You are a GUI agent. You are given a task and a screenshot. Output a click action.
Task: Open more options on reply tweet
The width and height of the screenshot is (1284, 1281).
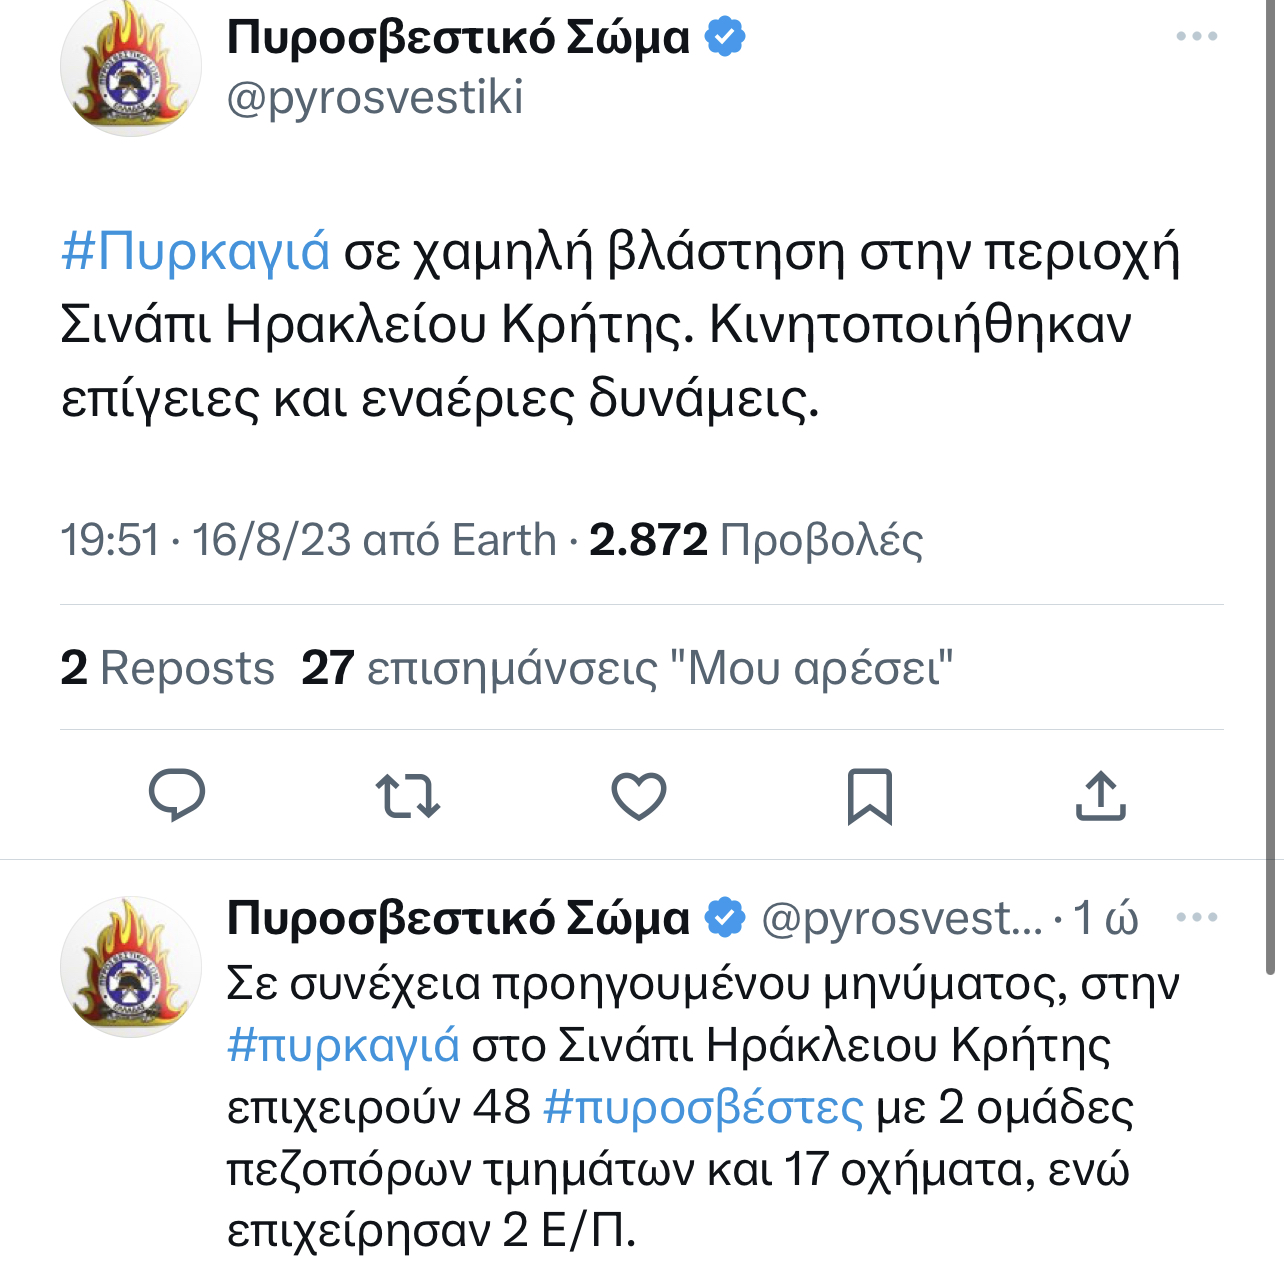[1197, 917]
